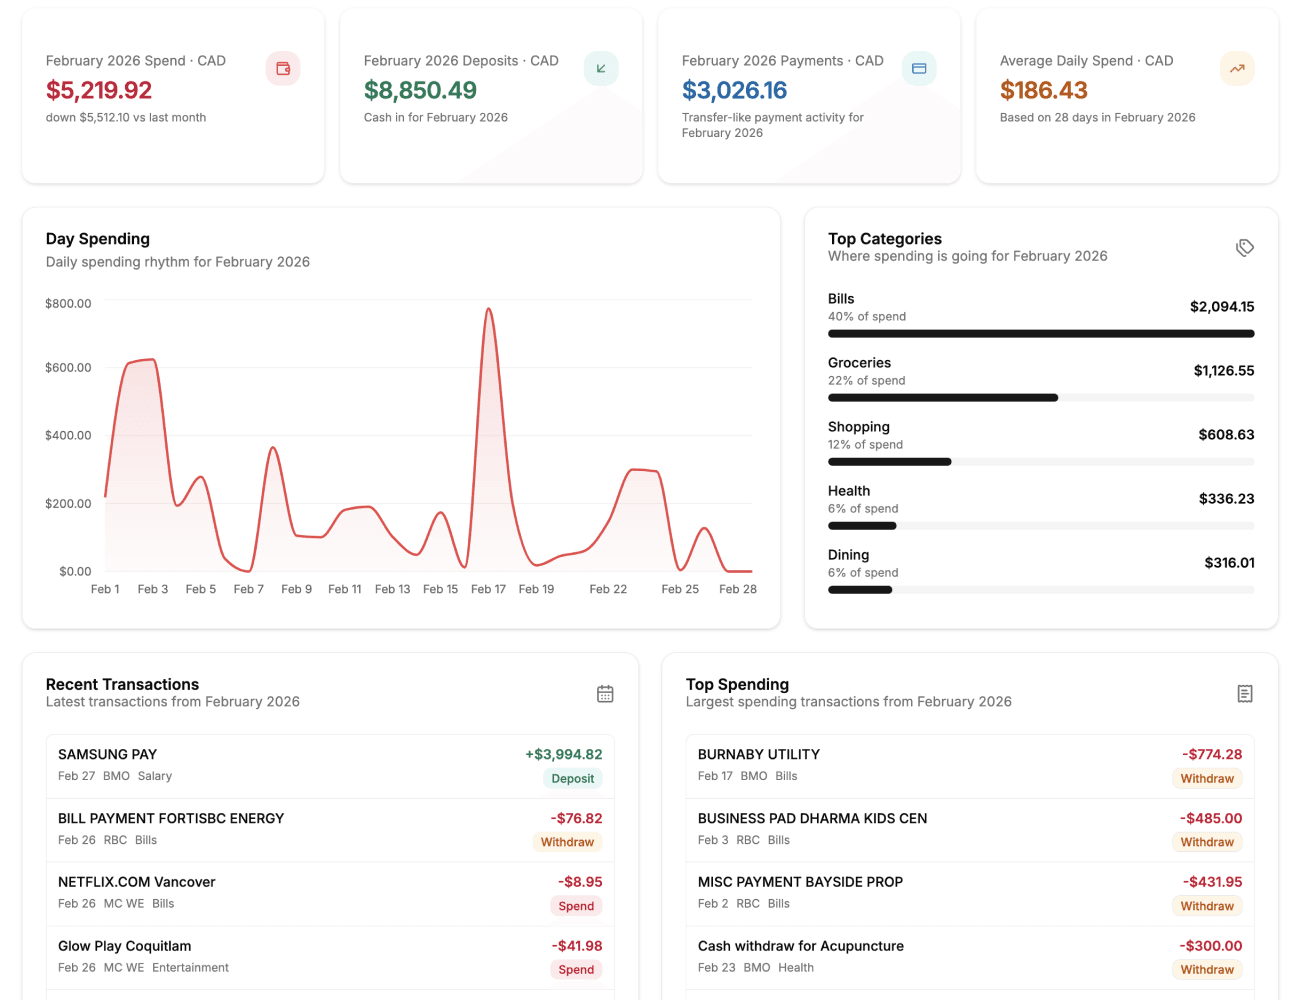Click the Bills category progress bar
1300x1000 pixels.
pos(1040,333)
